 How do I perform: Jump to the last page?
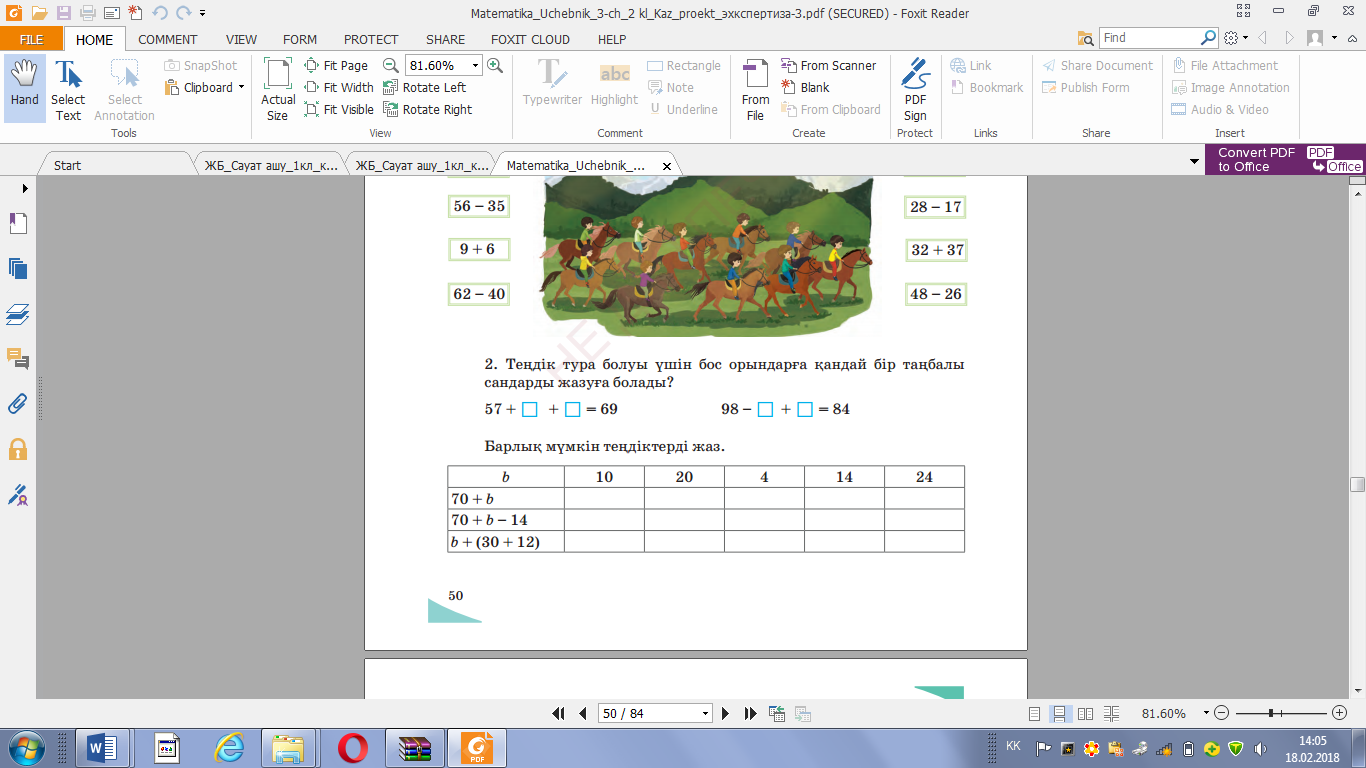750,714
